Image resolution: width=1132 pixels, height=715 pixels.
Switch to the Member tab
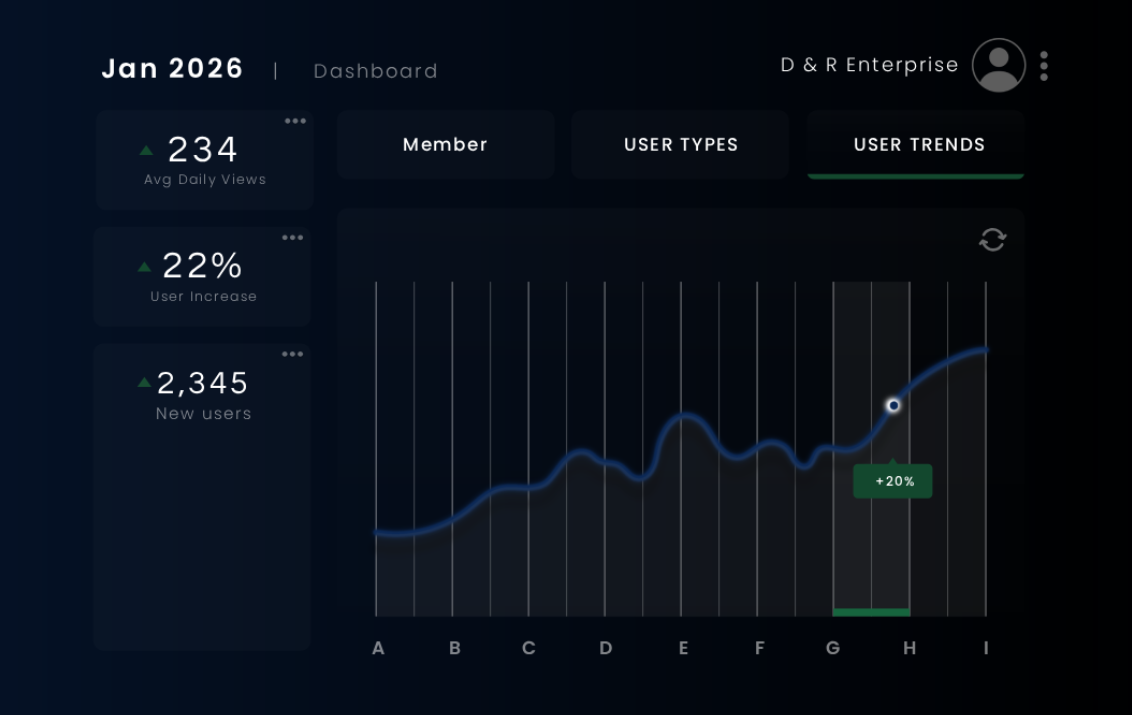(x=445, y=145)
